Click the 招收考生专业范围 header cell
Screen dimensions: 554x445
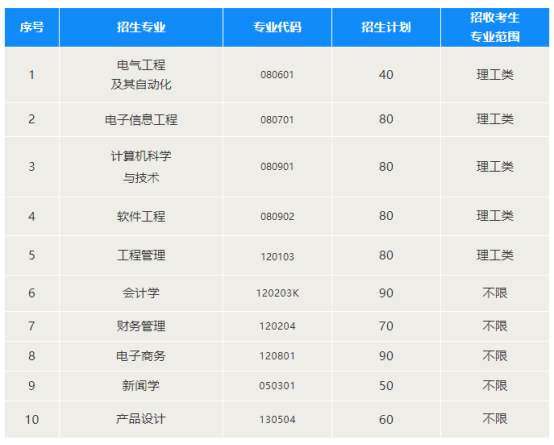495,27
